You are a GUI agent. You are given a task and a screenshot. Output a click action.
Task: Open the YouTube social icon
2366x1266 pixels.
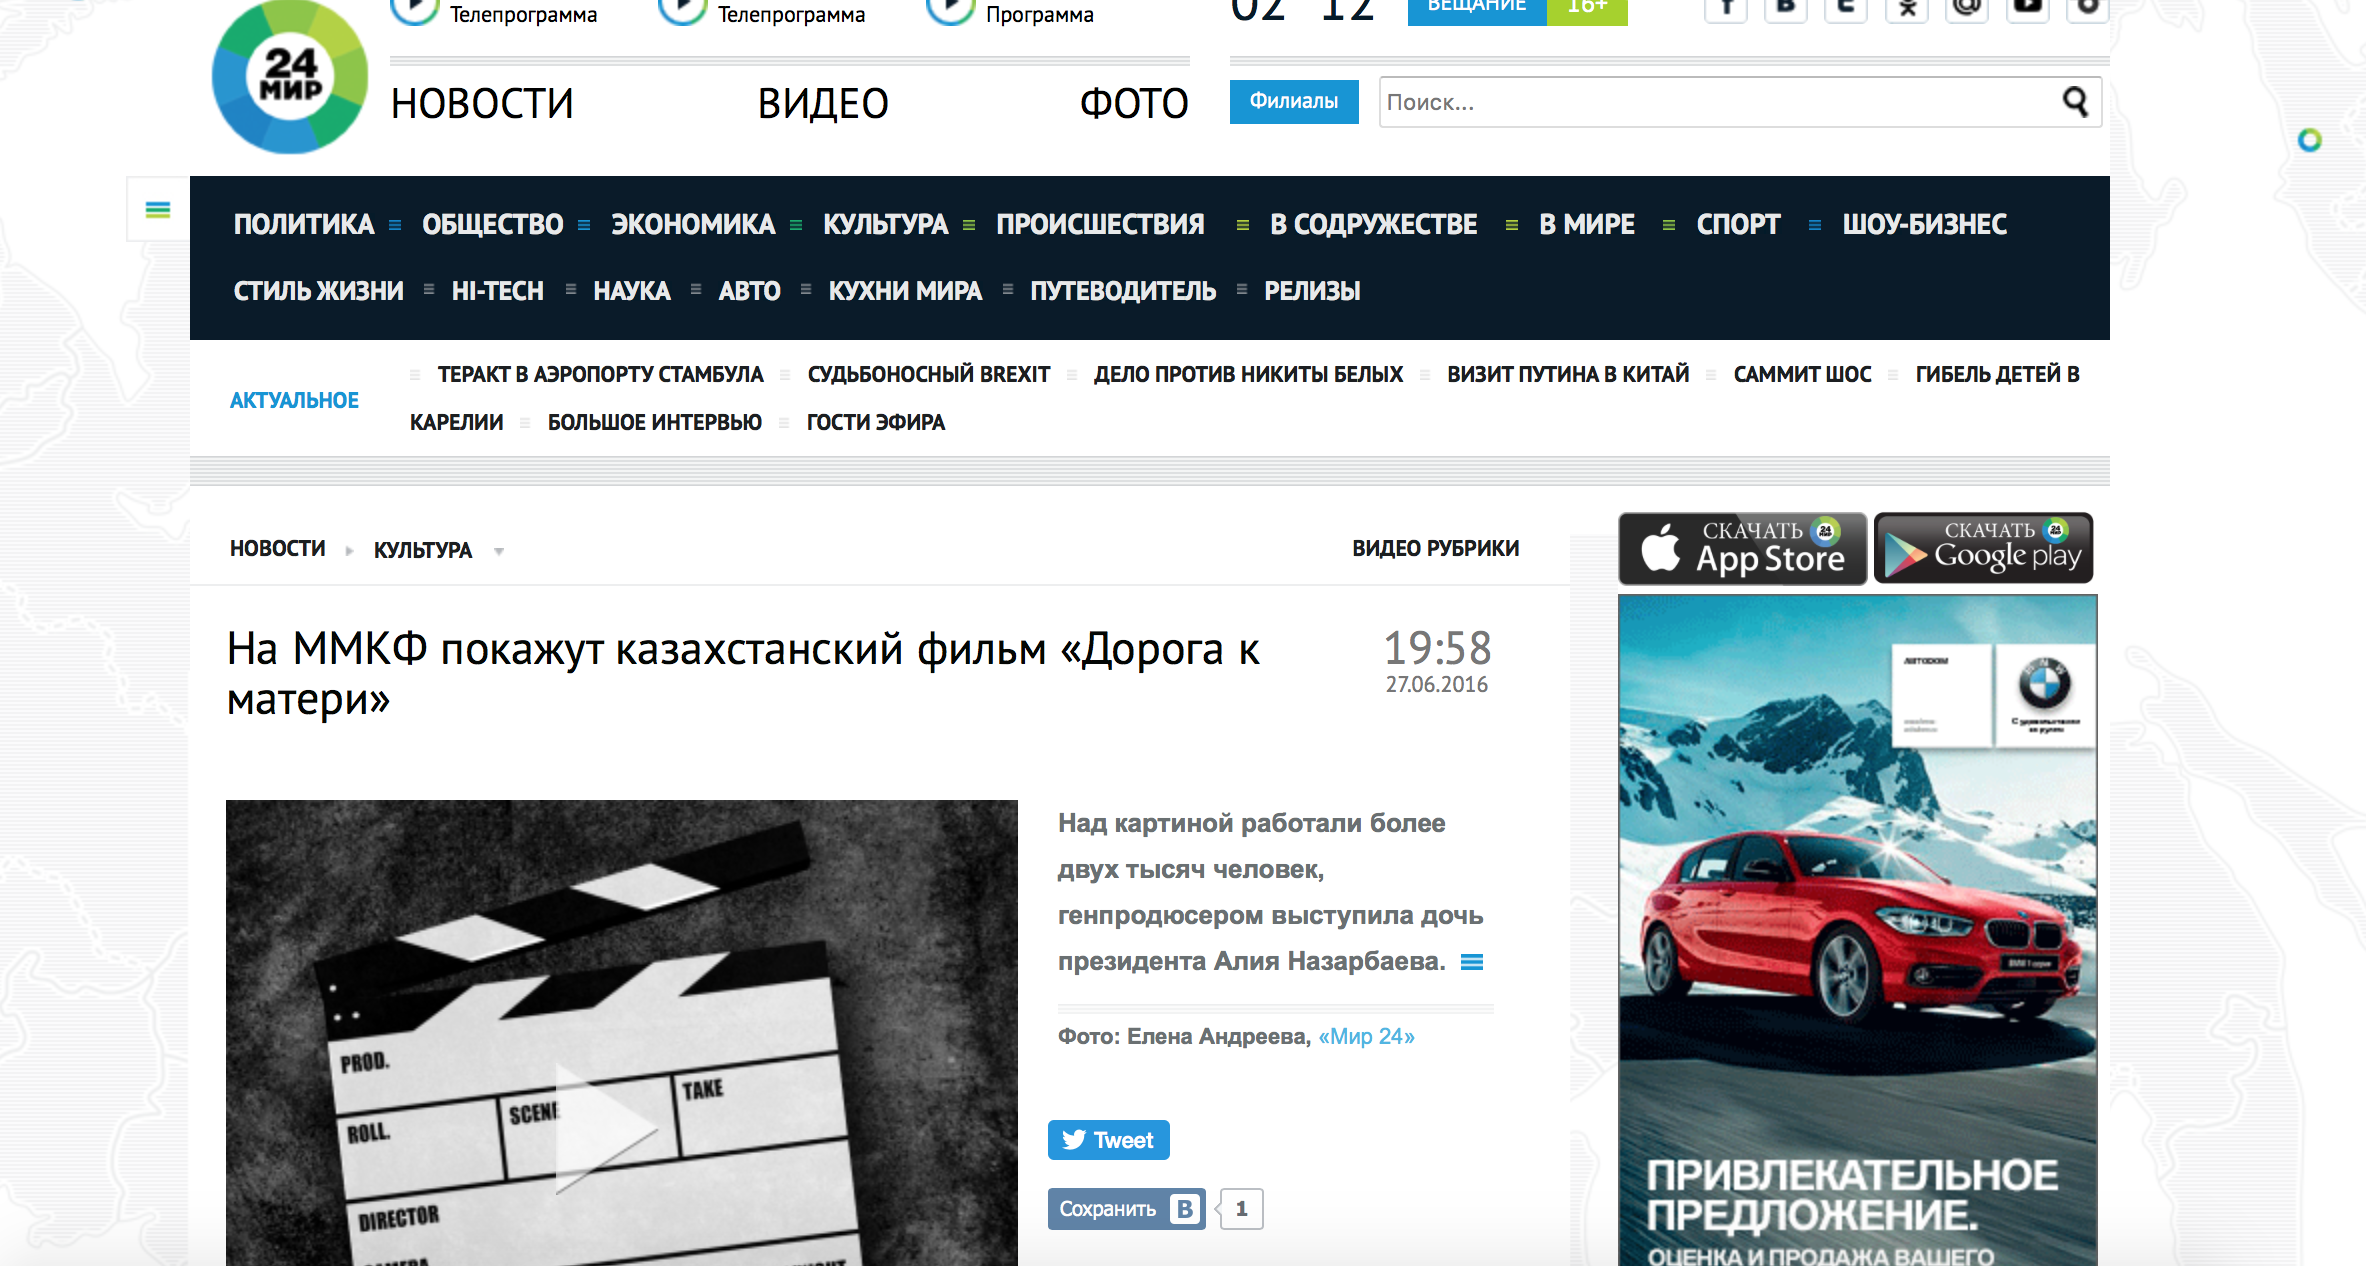click(x=2027, y=8)
